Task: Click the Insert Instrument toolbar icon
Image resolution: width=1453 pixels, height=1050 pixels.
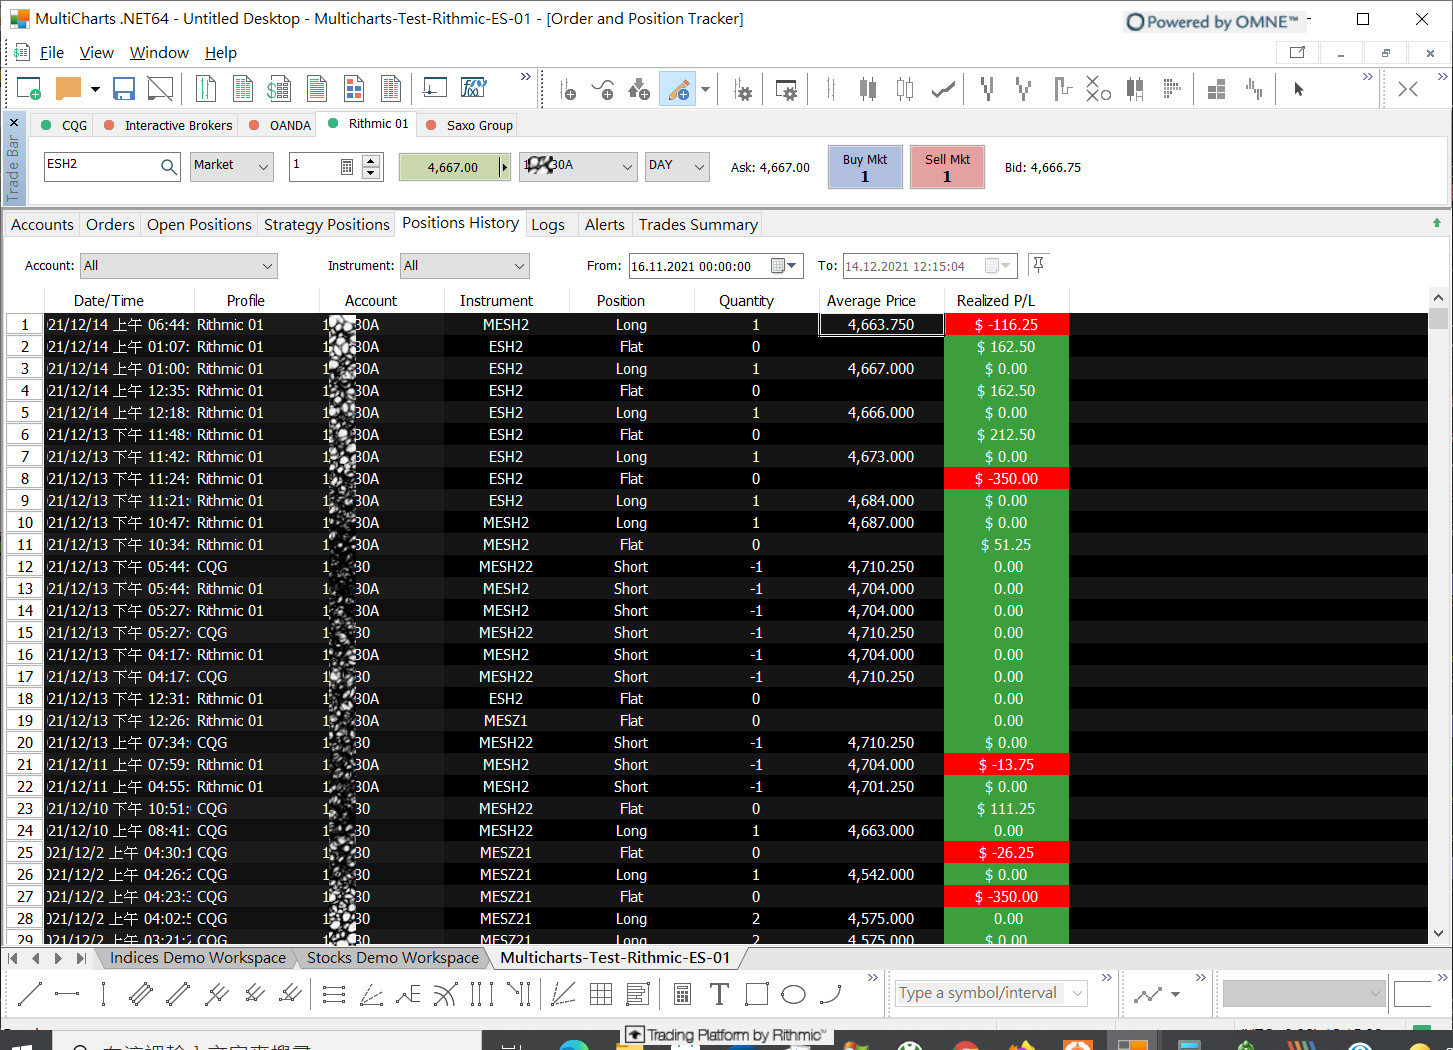Action: coord(567,90)
